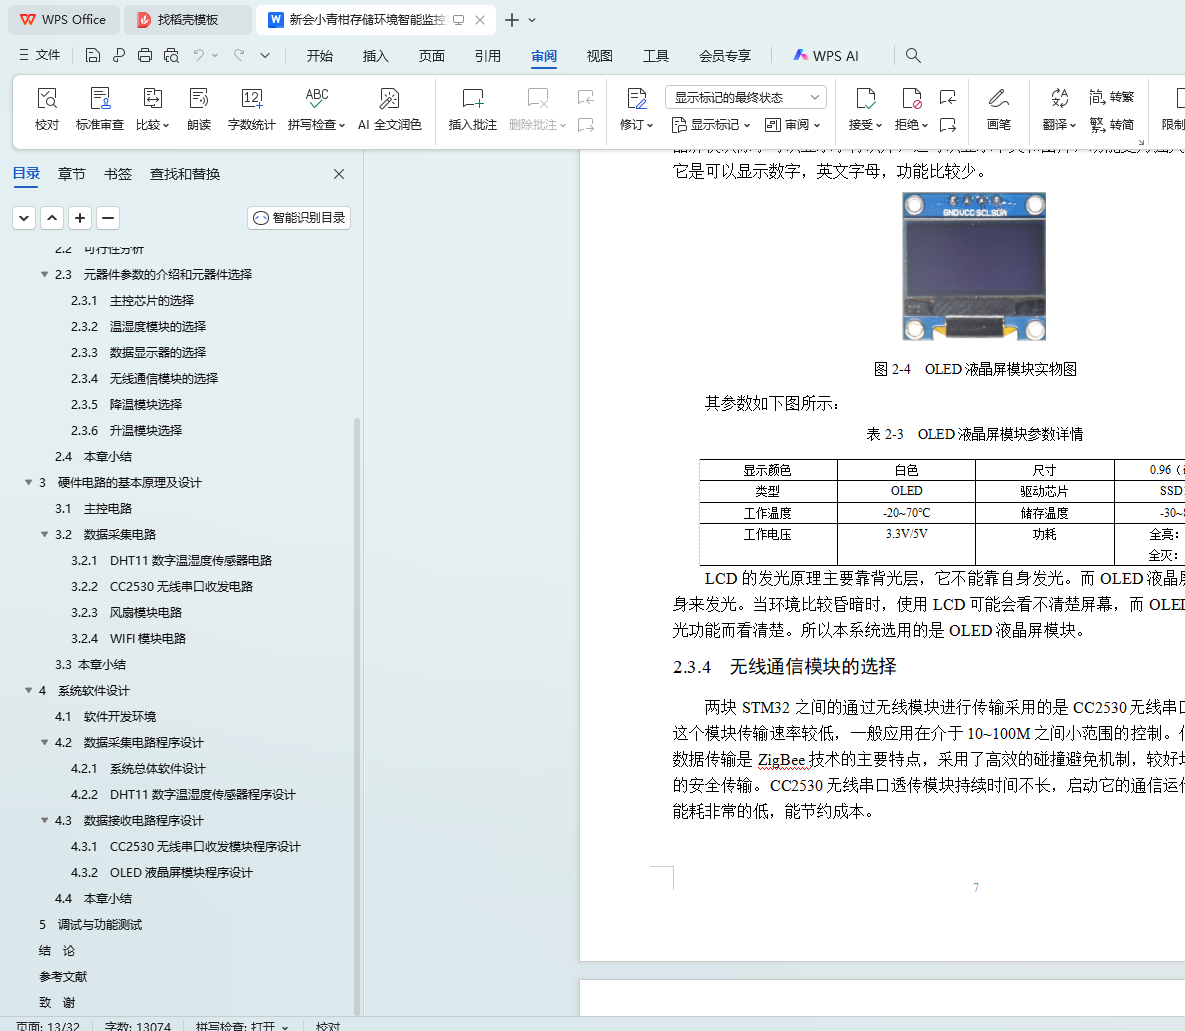Image resolution: width=1185 pixels, height=1031 pixels.
Task: Switch to the 开始 ribbon tab
Action: point(320,56)
